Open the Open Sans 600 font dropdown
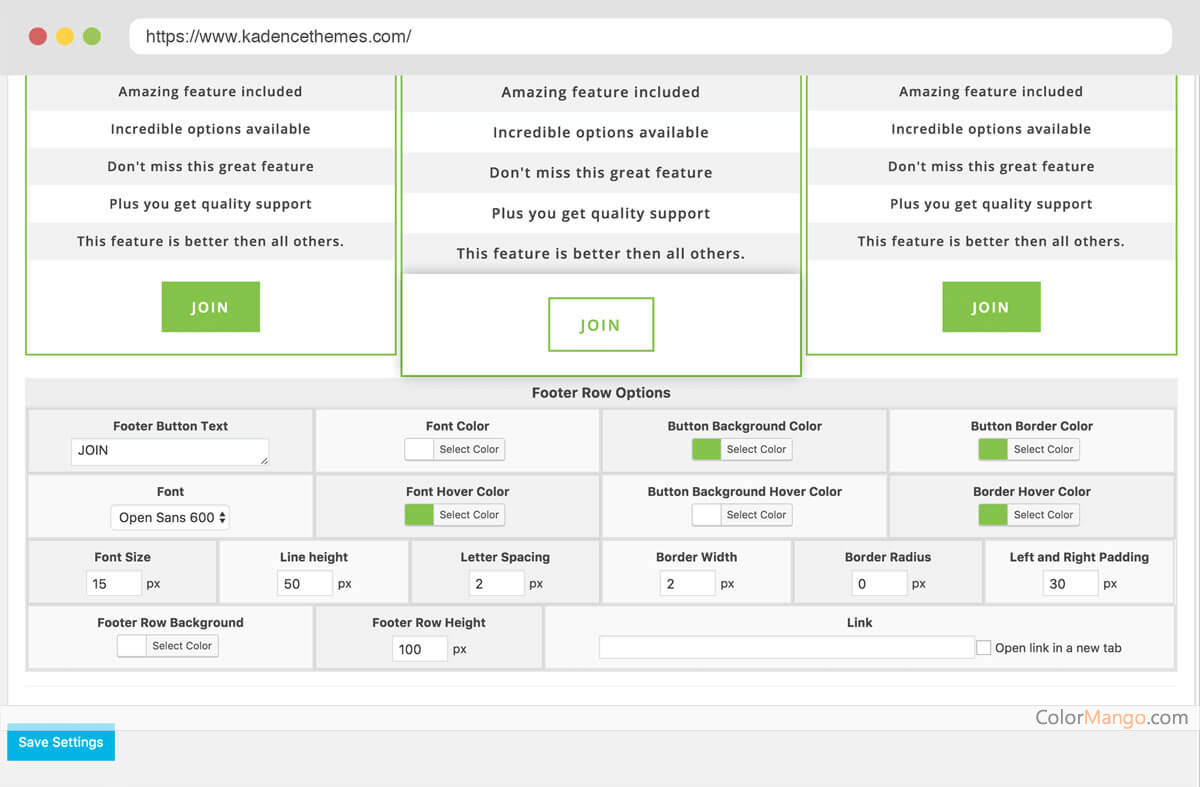Viewport: 1200px width, 787px height. (169, 517)
